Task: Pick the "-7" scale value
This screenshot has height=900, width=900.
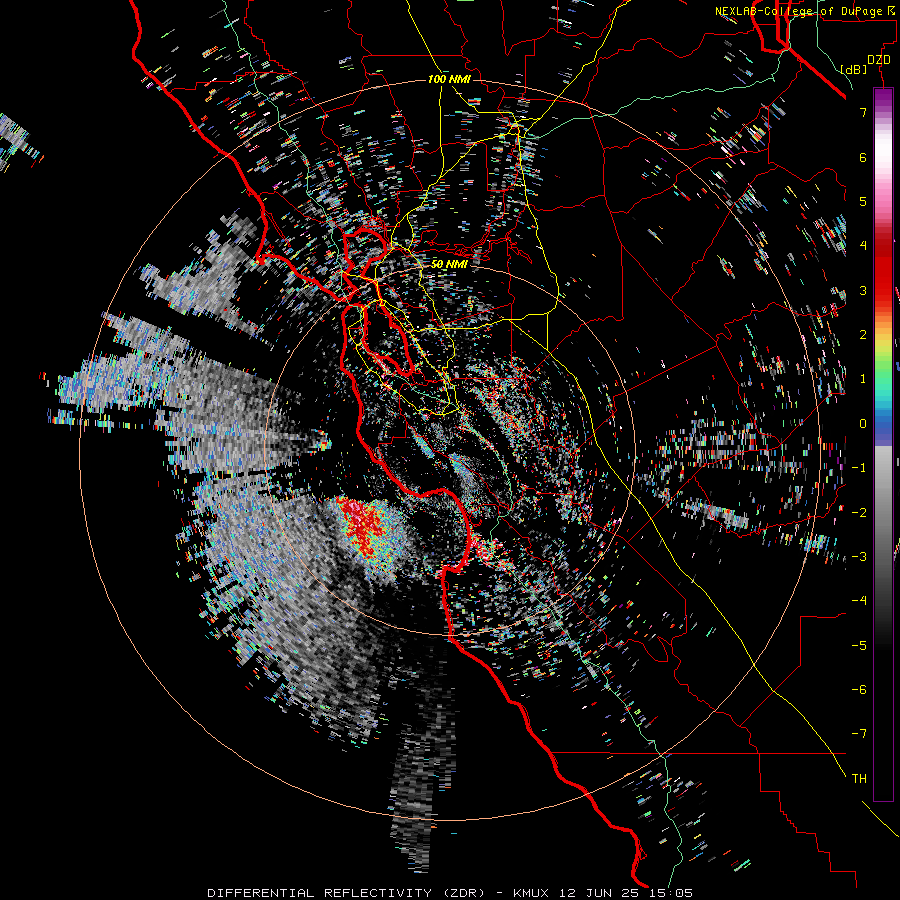Action: pyautogui.click(x=859, y=734)
